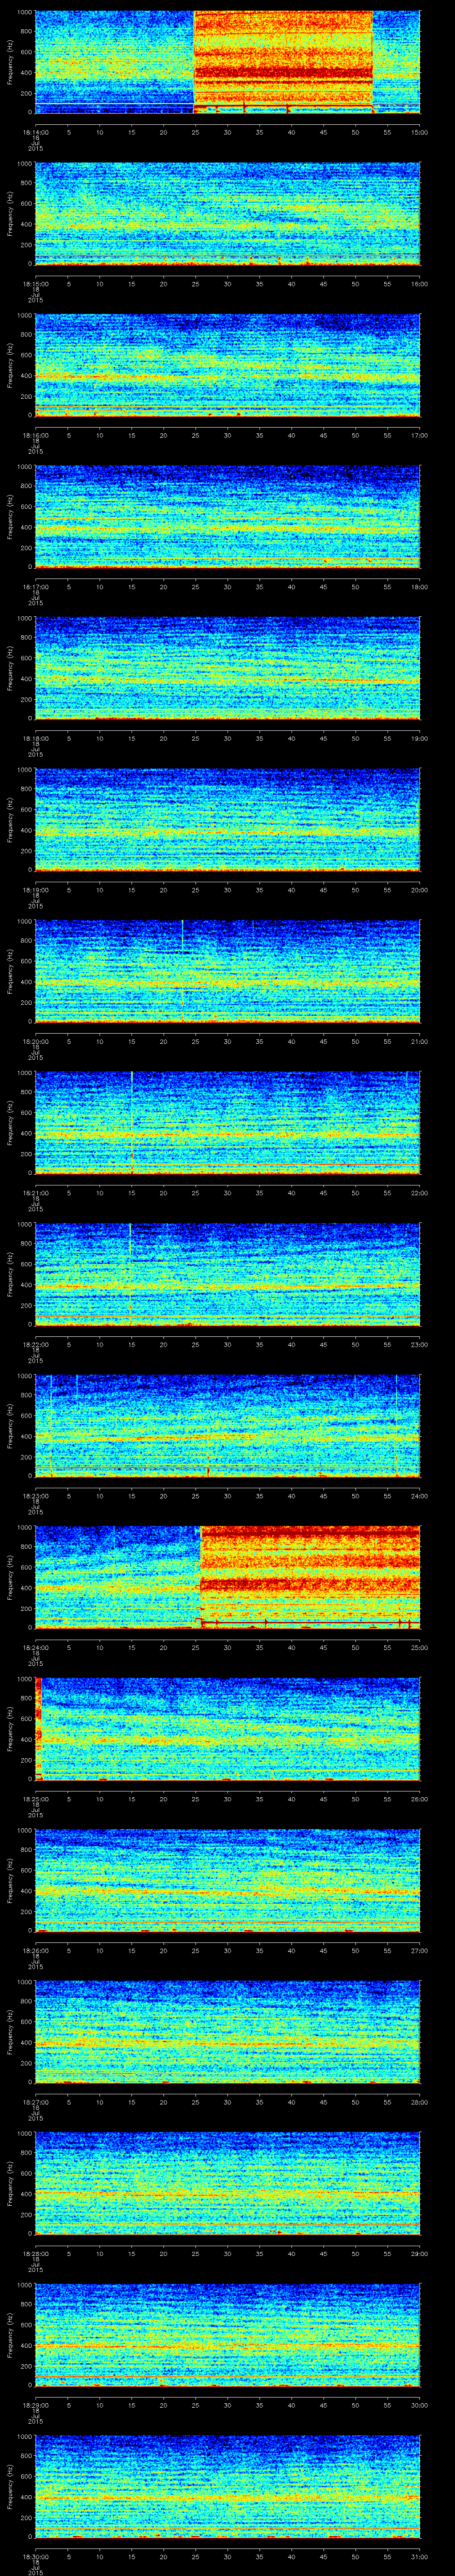455x2576 pixels.
Task: Click the '28:00' end time label
Action: click(419, 2102)
